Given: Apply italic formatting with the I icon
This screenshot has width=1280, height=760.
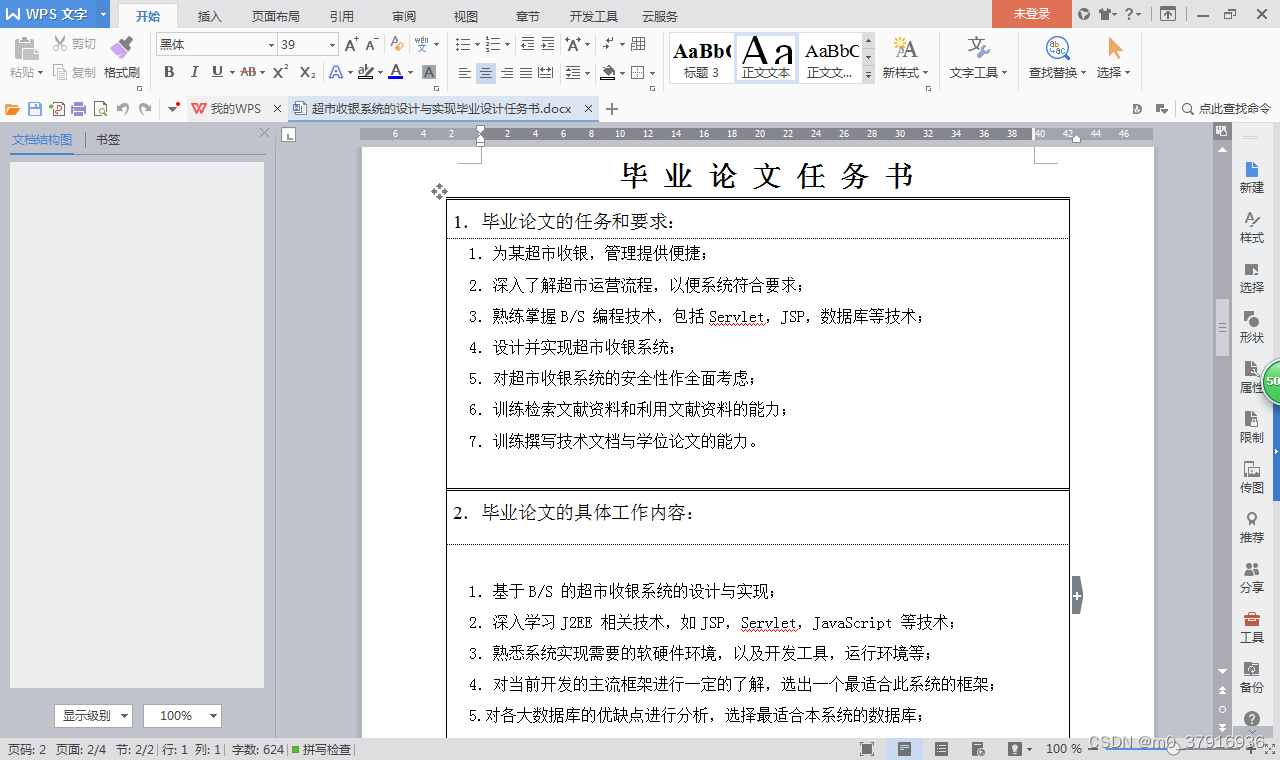Looking at the screenshot, I should coord(194,72).
